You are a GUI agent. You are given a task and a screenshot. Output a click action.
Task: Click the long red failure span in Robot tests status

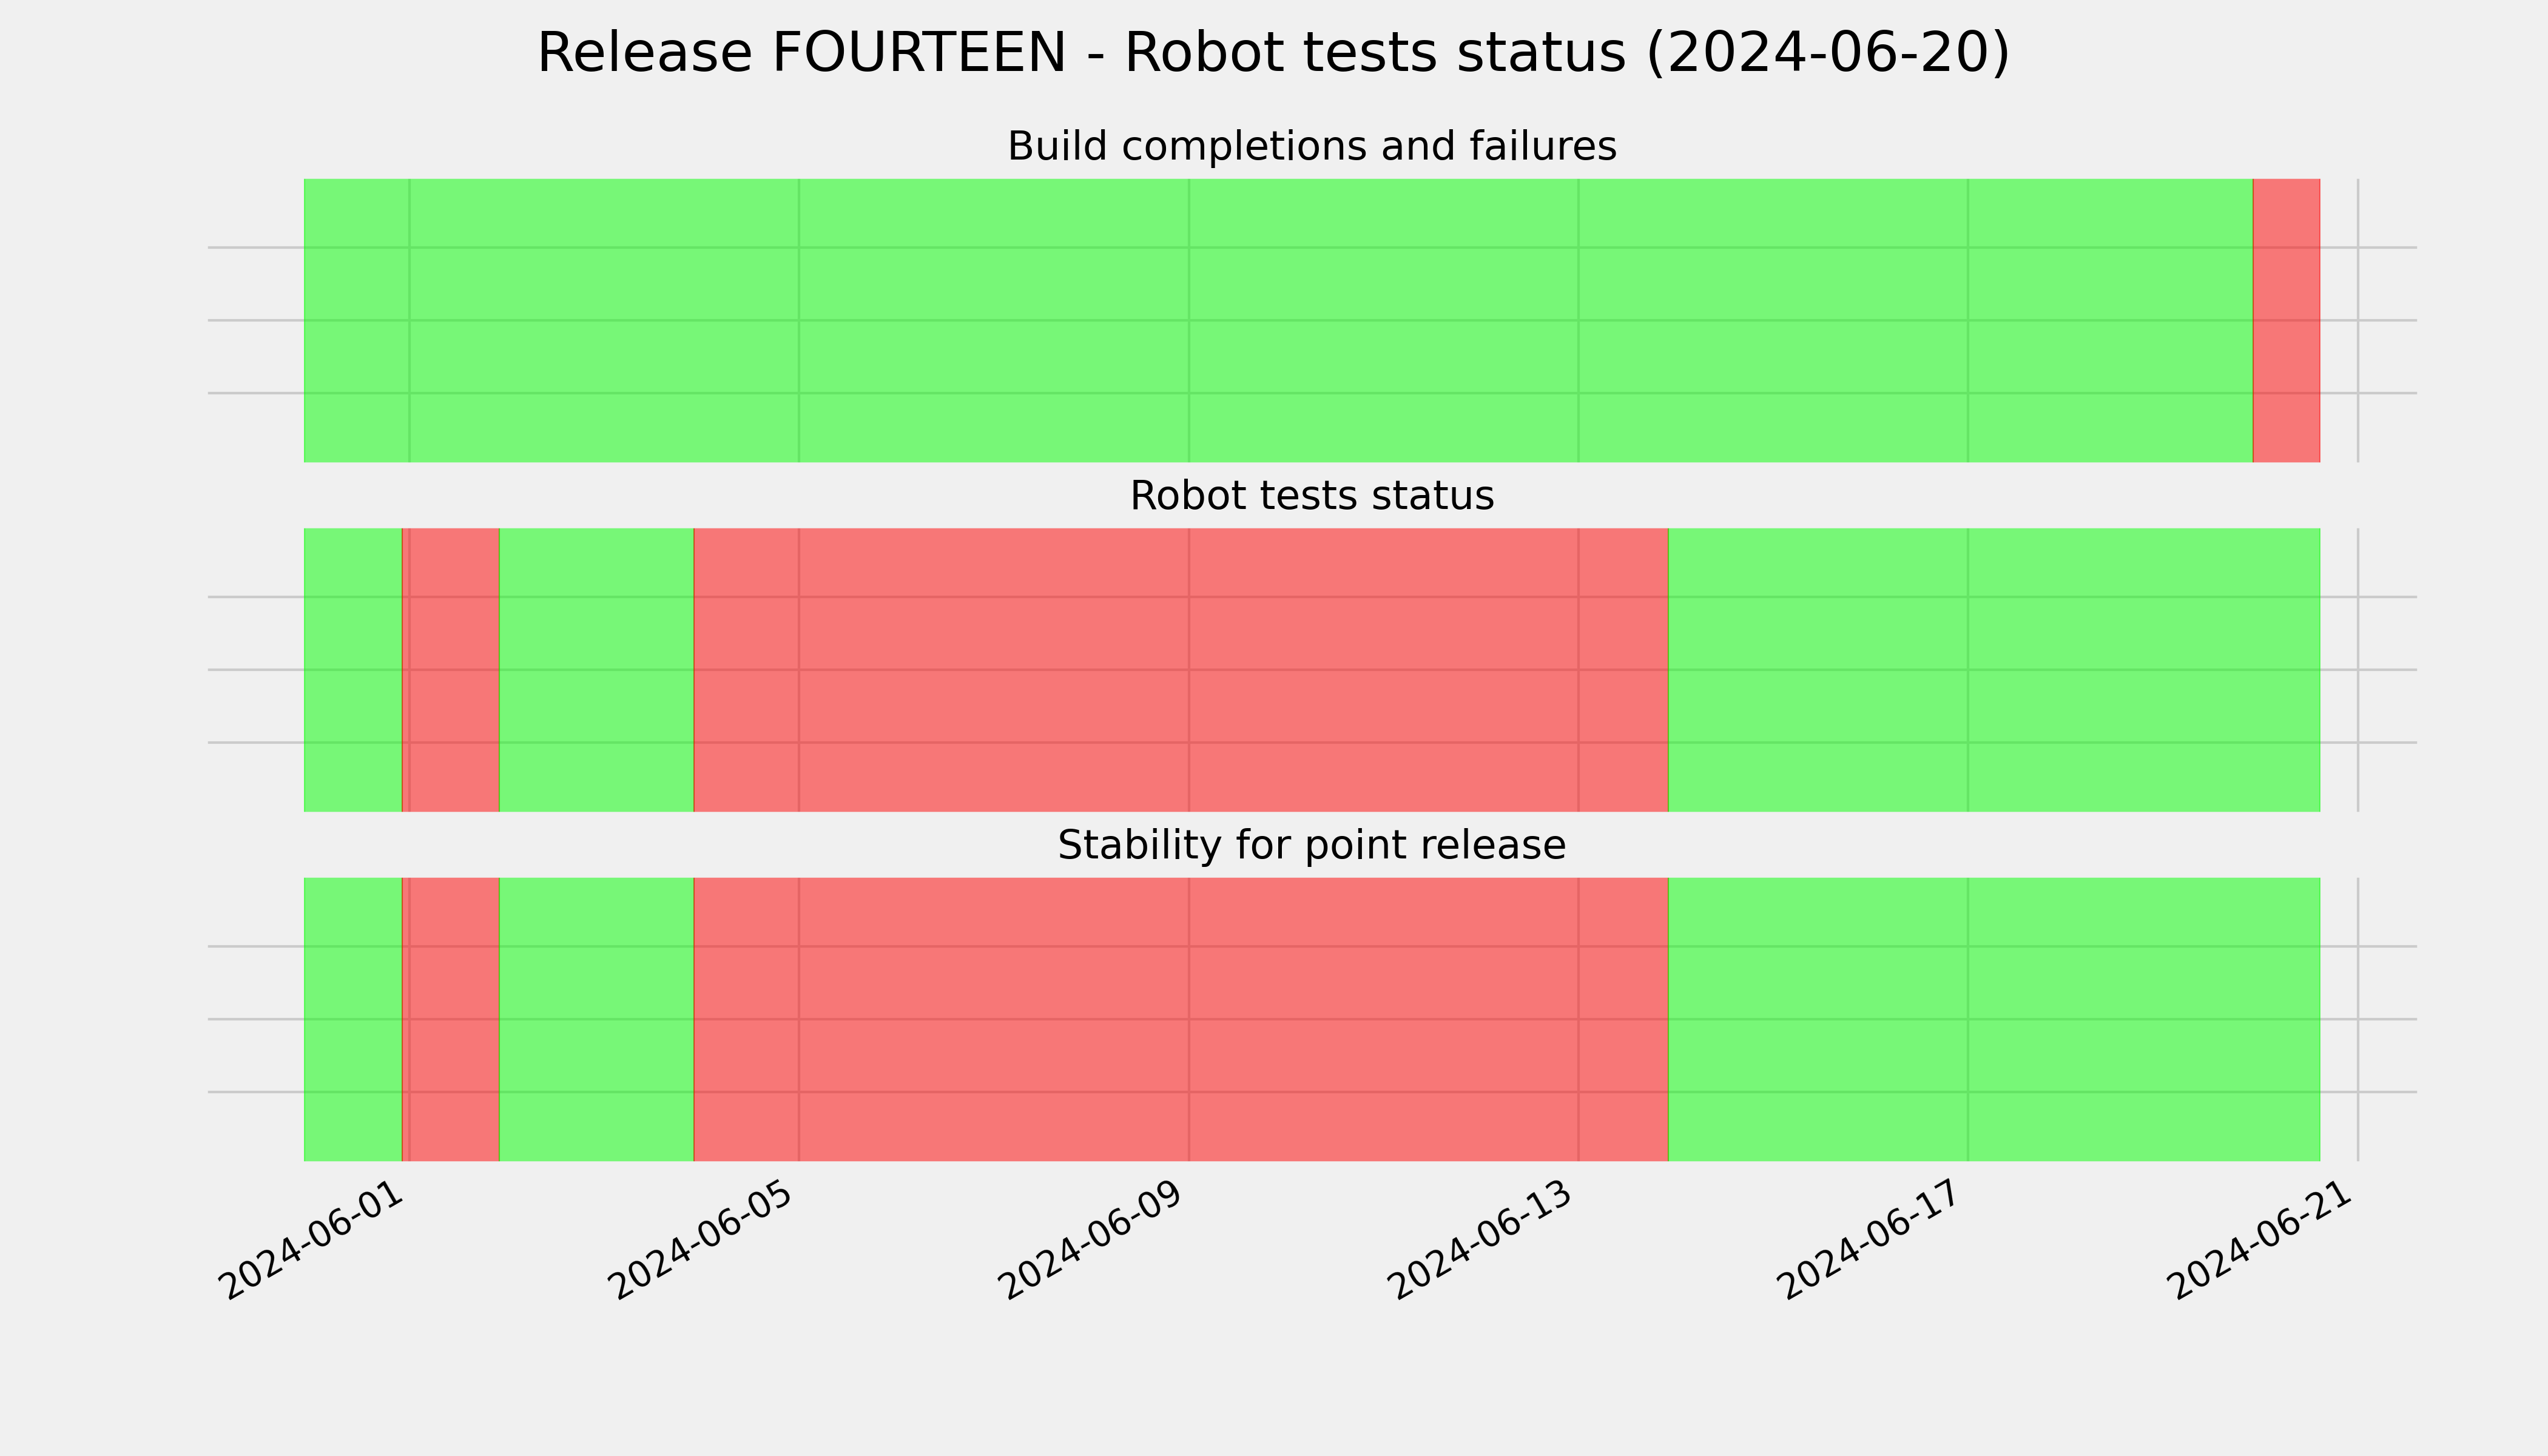pos(1181,670)
